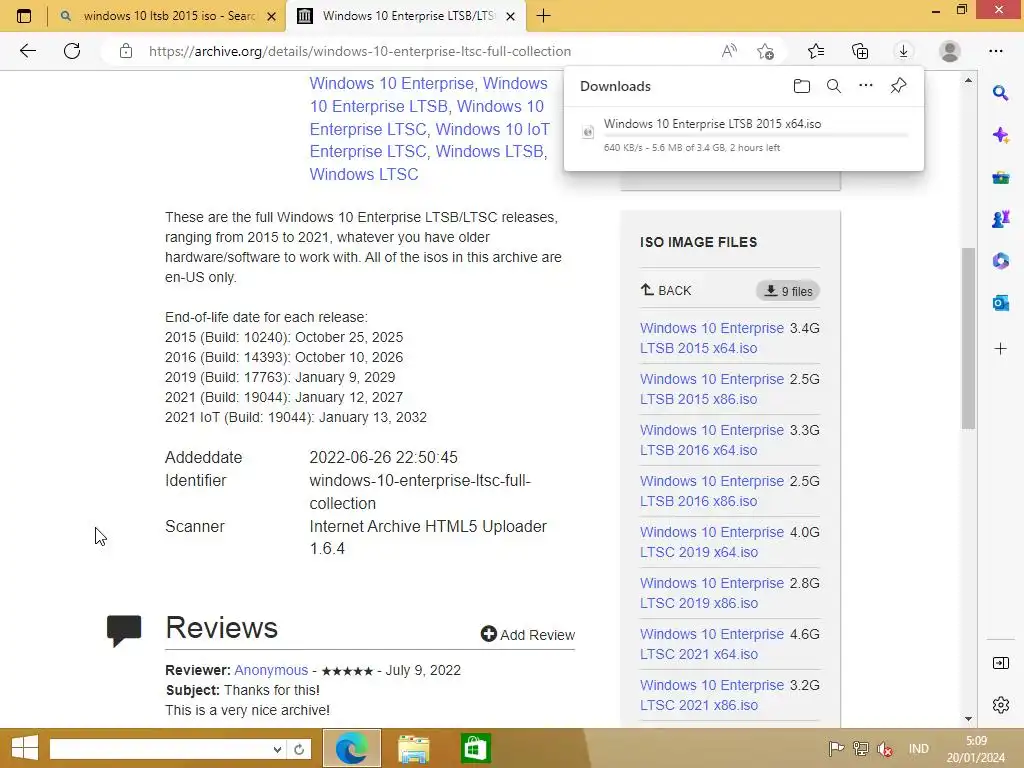Close the search results tab

pos(272,16)
